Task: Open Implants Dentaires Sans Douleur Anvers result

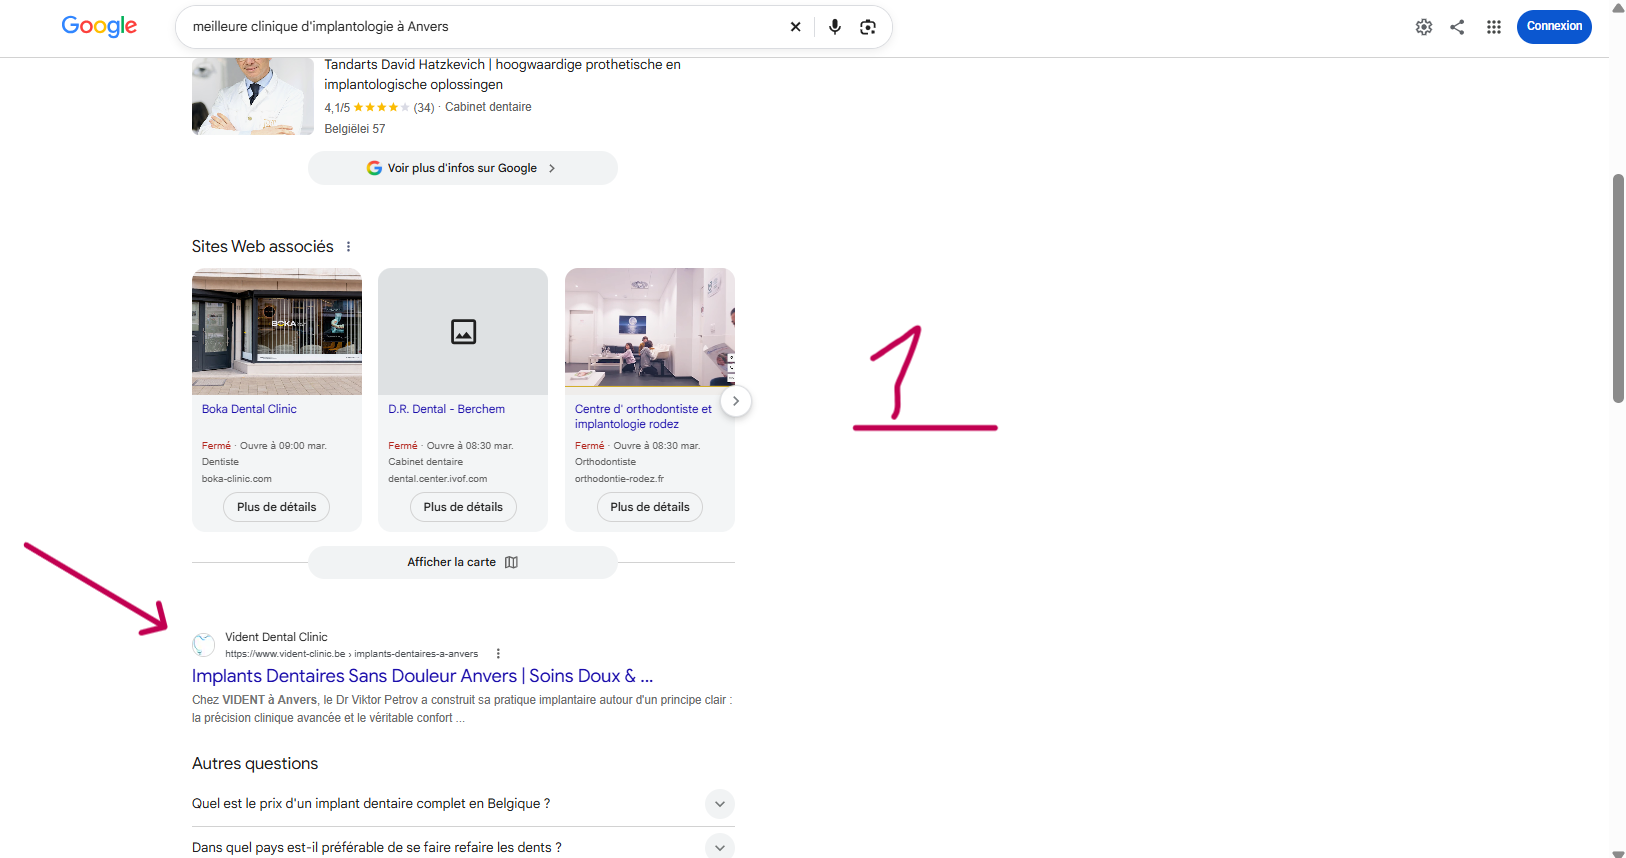Action: pos(422,676)
